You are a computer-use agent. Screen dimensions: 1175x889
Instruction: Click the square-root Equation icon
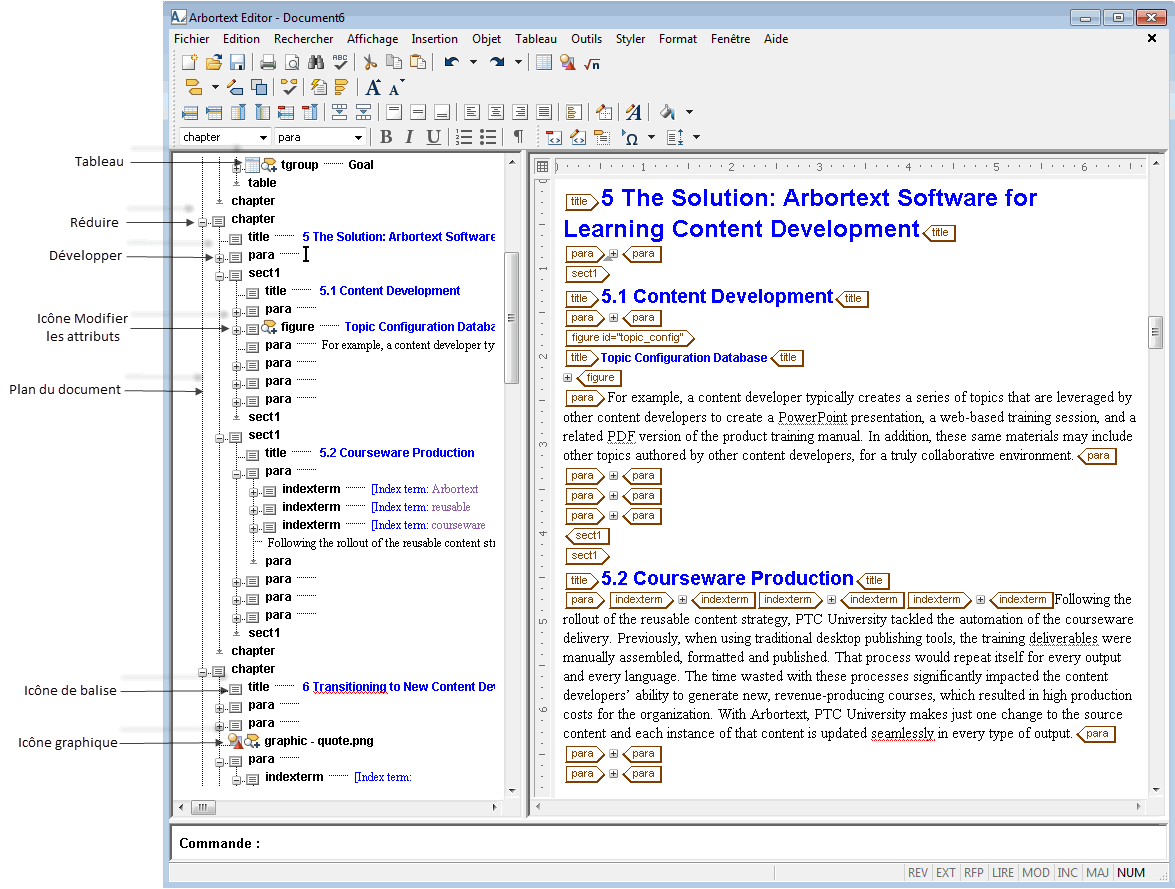[x=592, y=64]
